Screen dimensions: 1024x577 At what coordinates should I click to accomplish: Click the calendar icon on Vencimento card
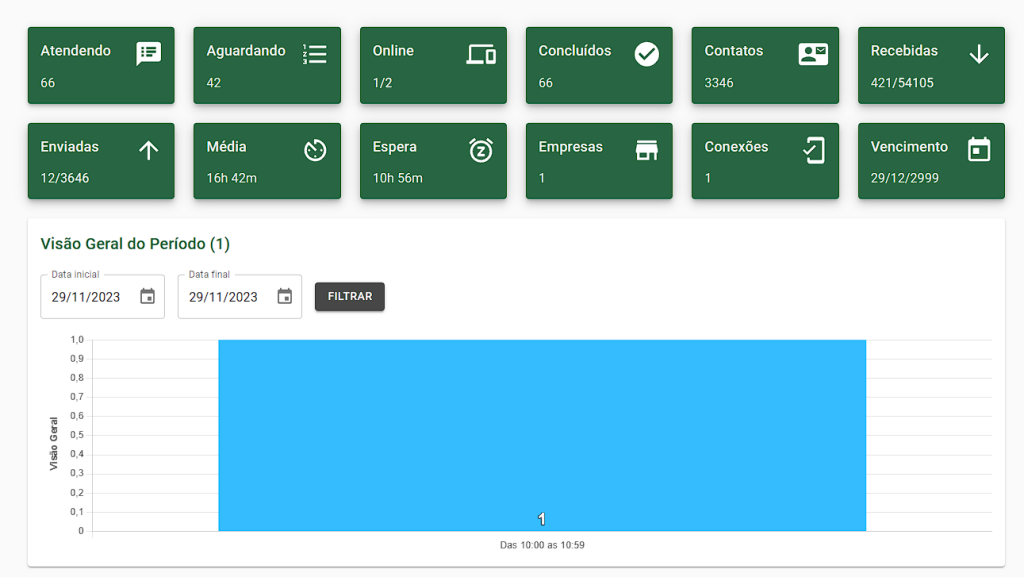point(979,150)
